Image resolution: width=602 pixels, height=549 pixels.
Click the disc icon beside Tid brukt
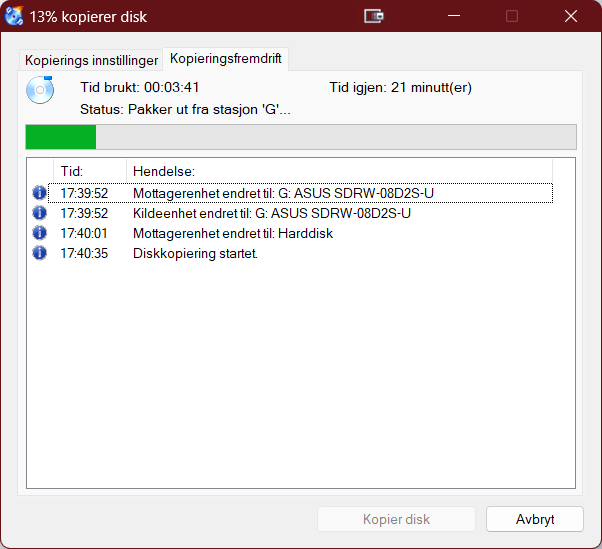coord(40,90)
